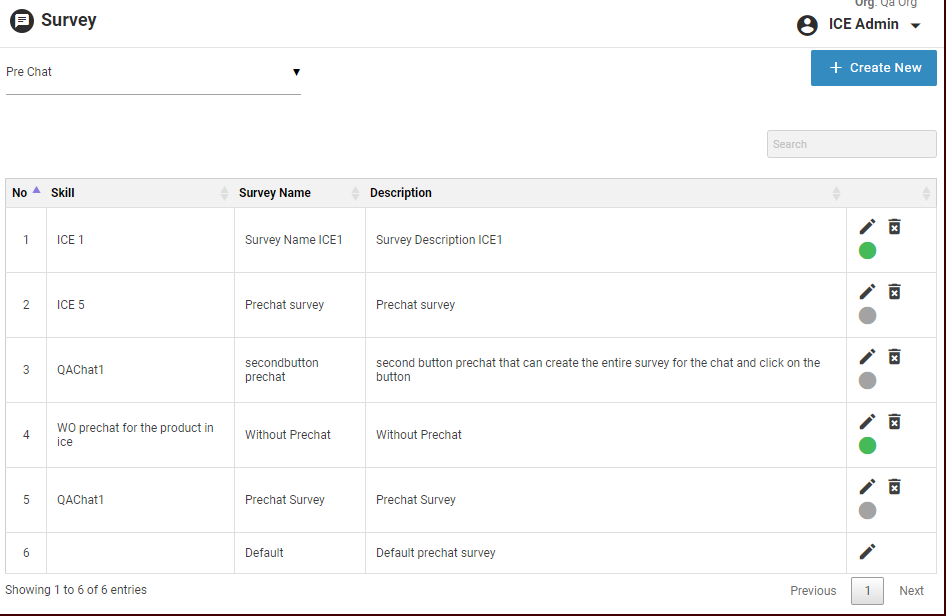
Task: Go to Next page of entries
Action: point(911,591)
